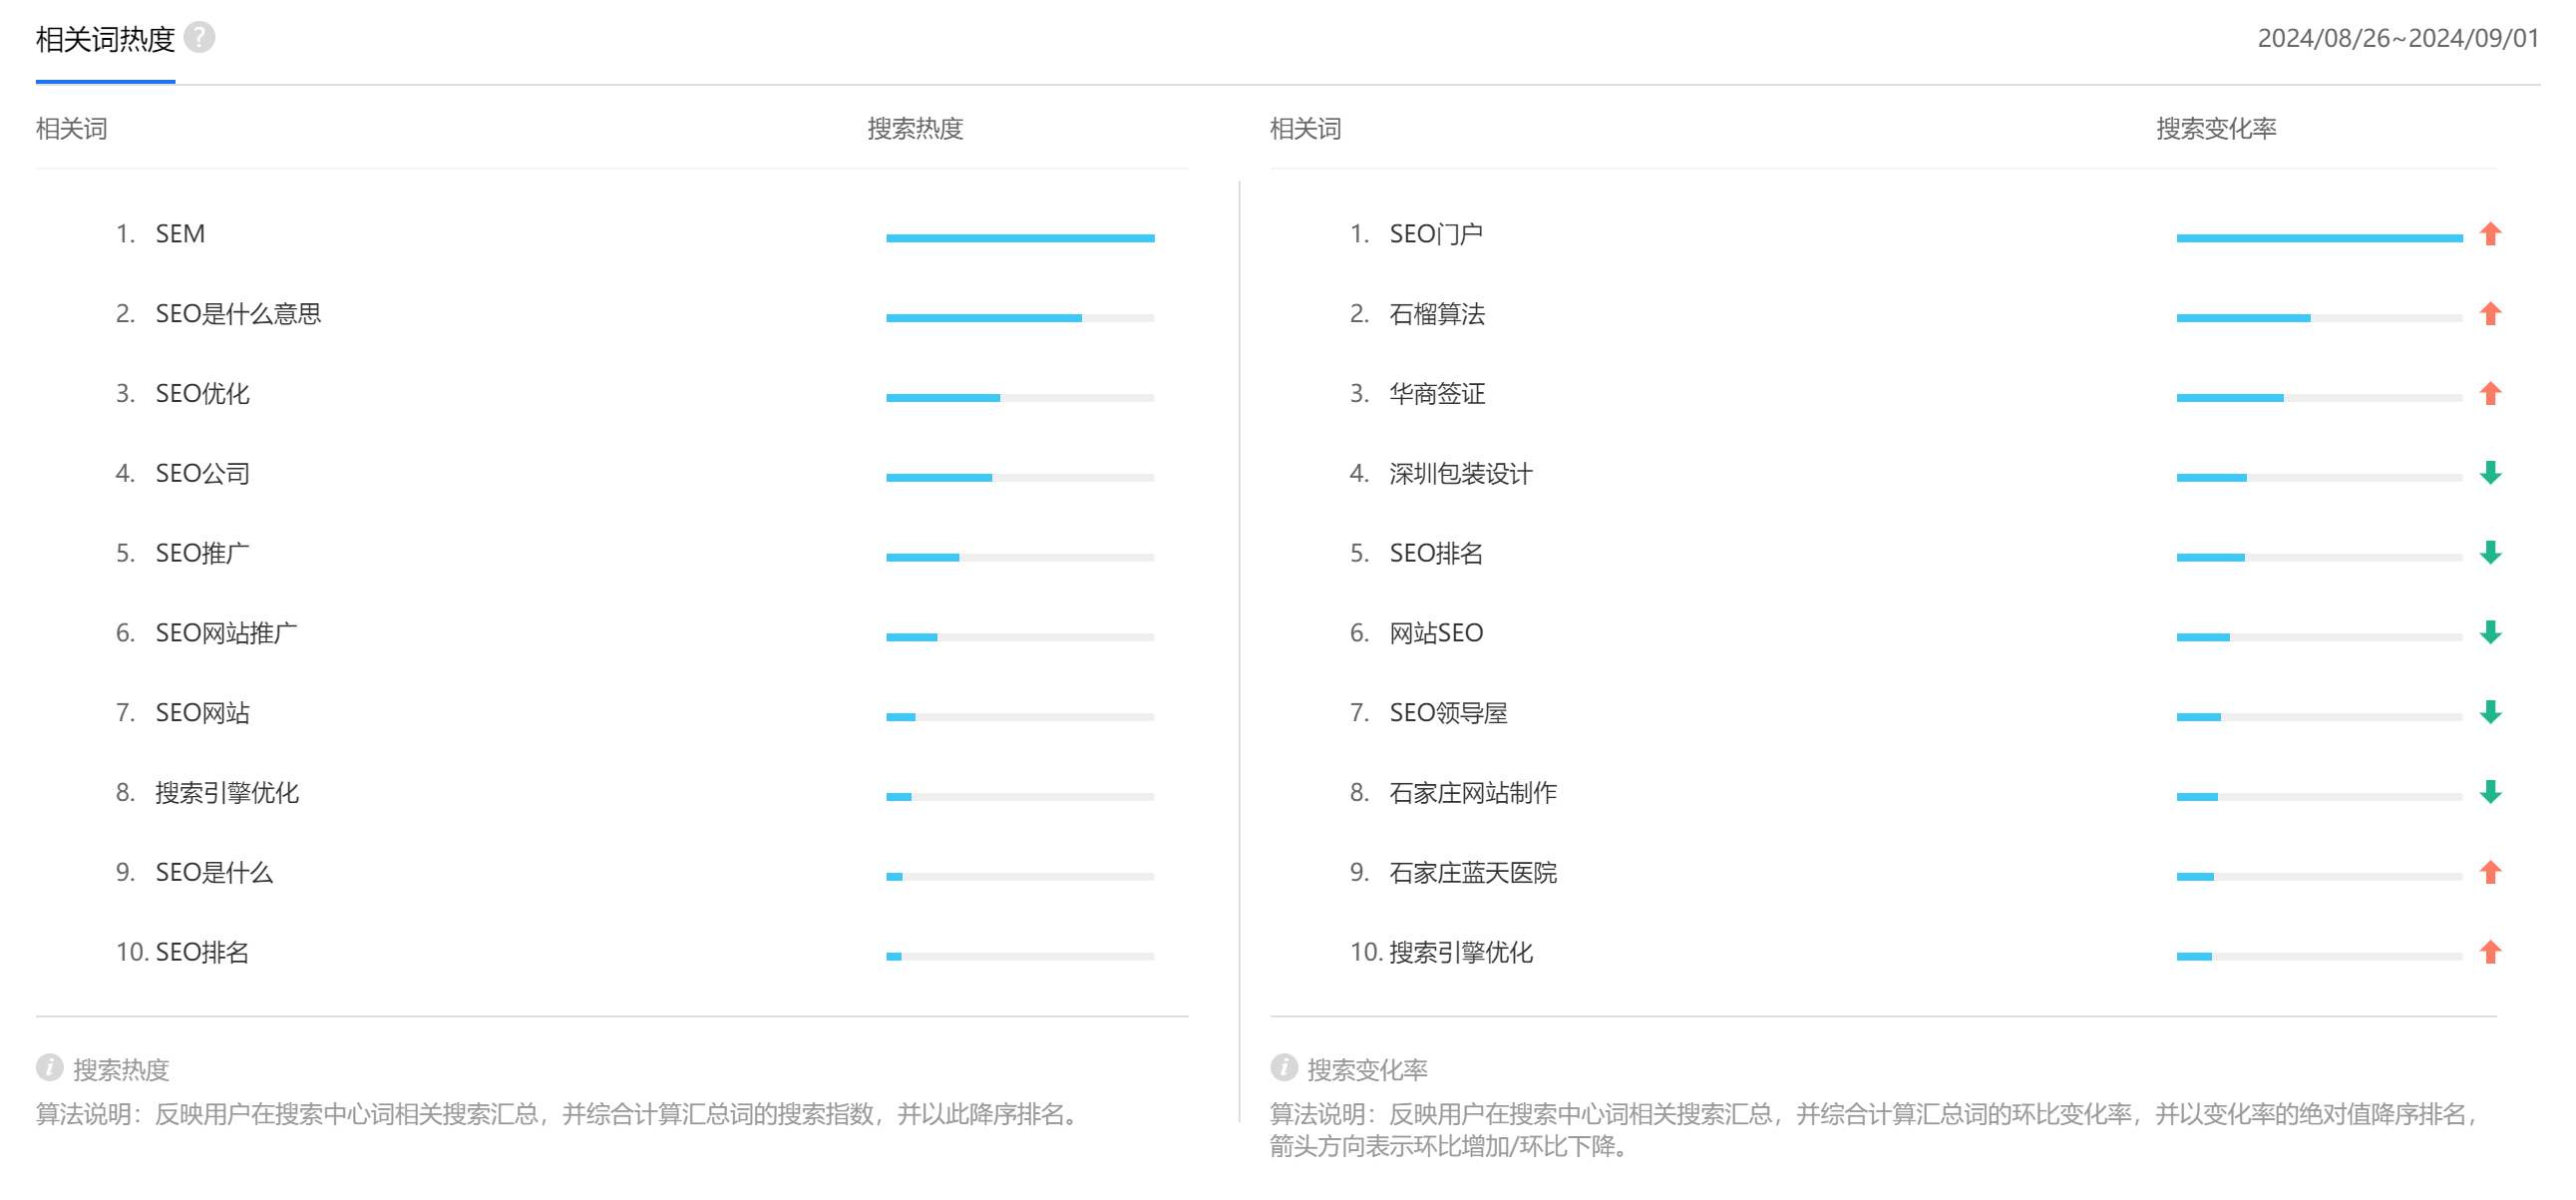Click the keyword SEO门户
2576x1200 pixels.
[x=1436, y=234]
